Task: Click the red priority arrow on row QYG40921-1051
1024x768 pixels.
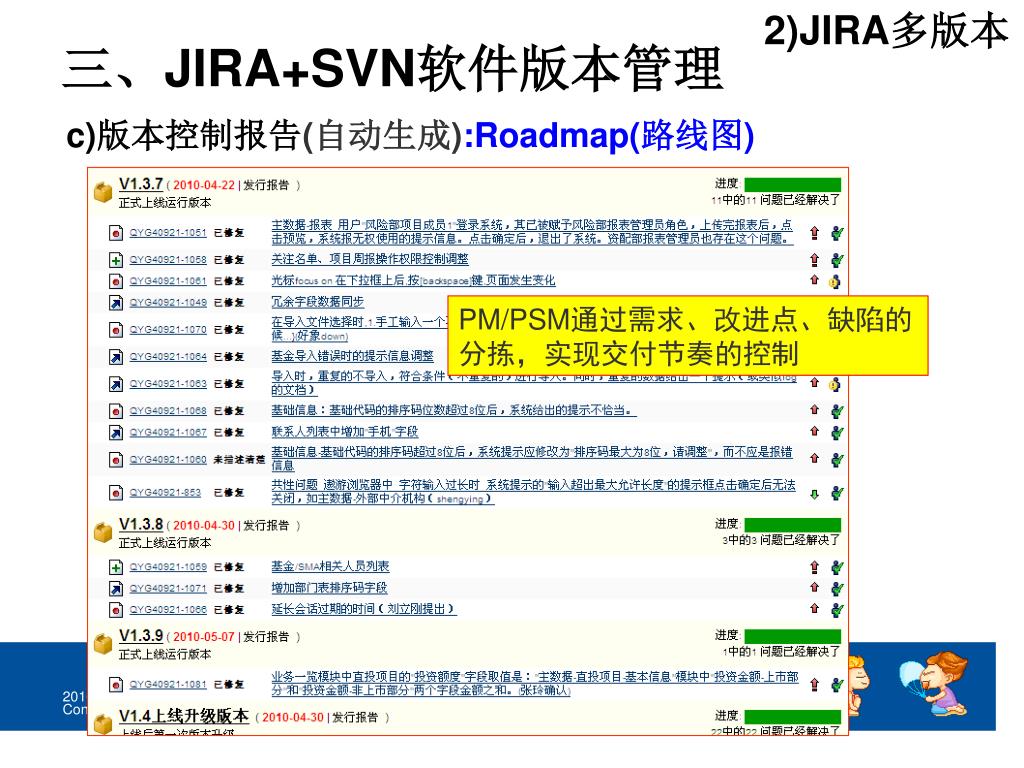Action: pyautogui.click(x=814, y=232)
